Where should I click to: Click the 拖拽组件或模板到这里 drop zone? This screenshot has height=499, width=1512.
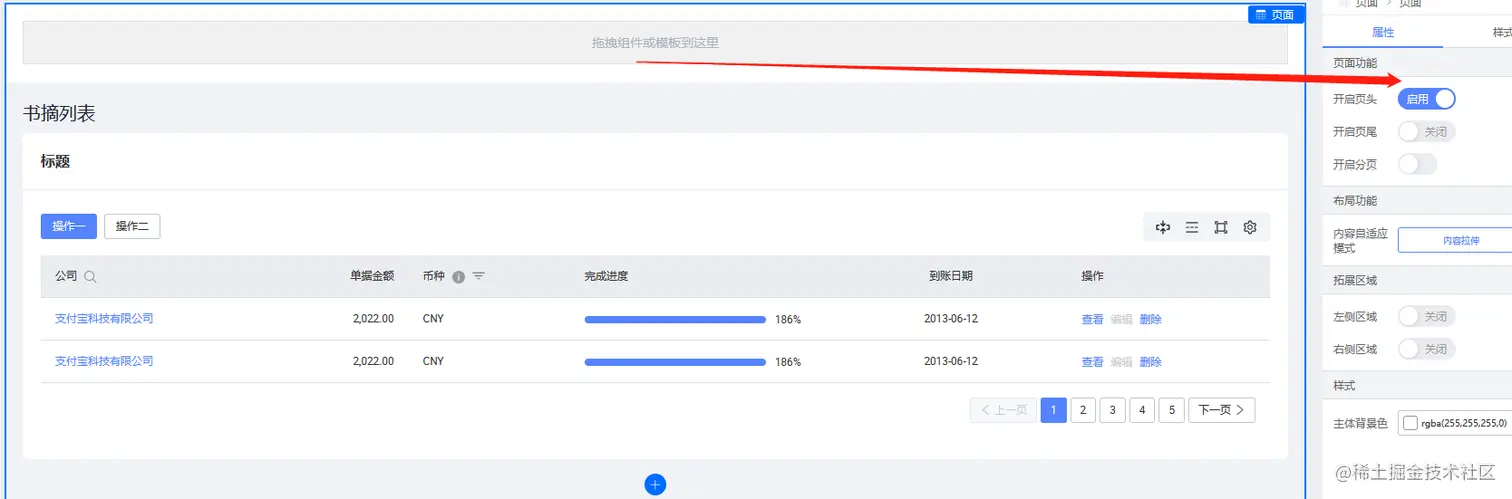click(x=655, y=43)
